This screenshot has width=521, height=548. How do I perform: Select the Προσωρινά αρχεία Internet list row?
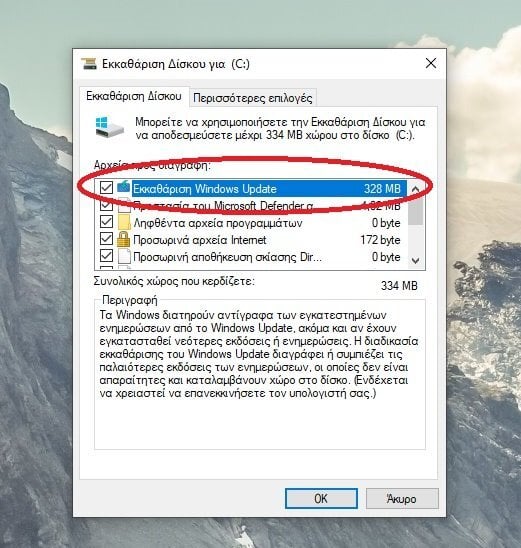coord(250,240)
